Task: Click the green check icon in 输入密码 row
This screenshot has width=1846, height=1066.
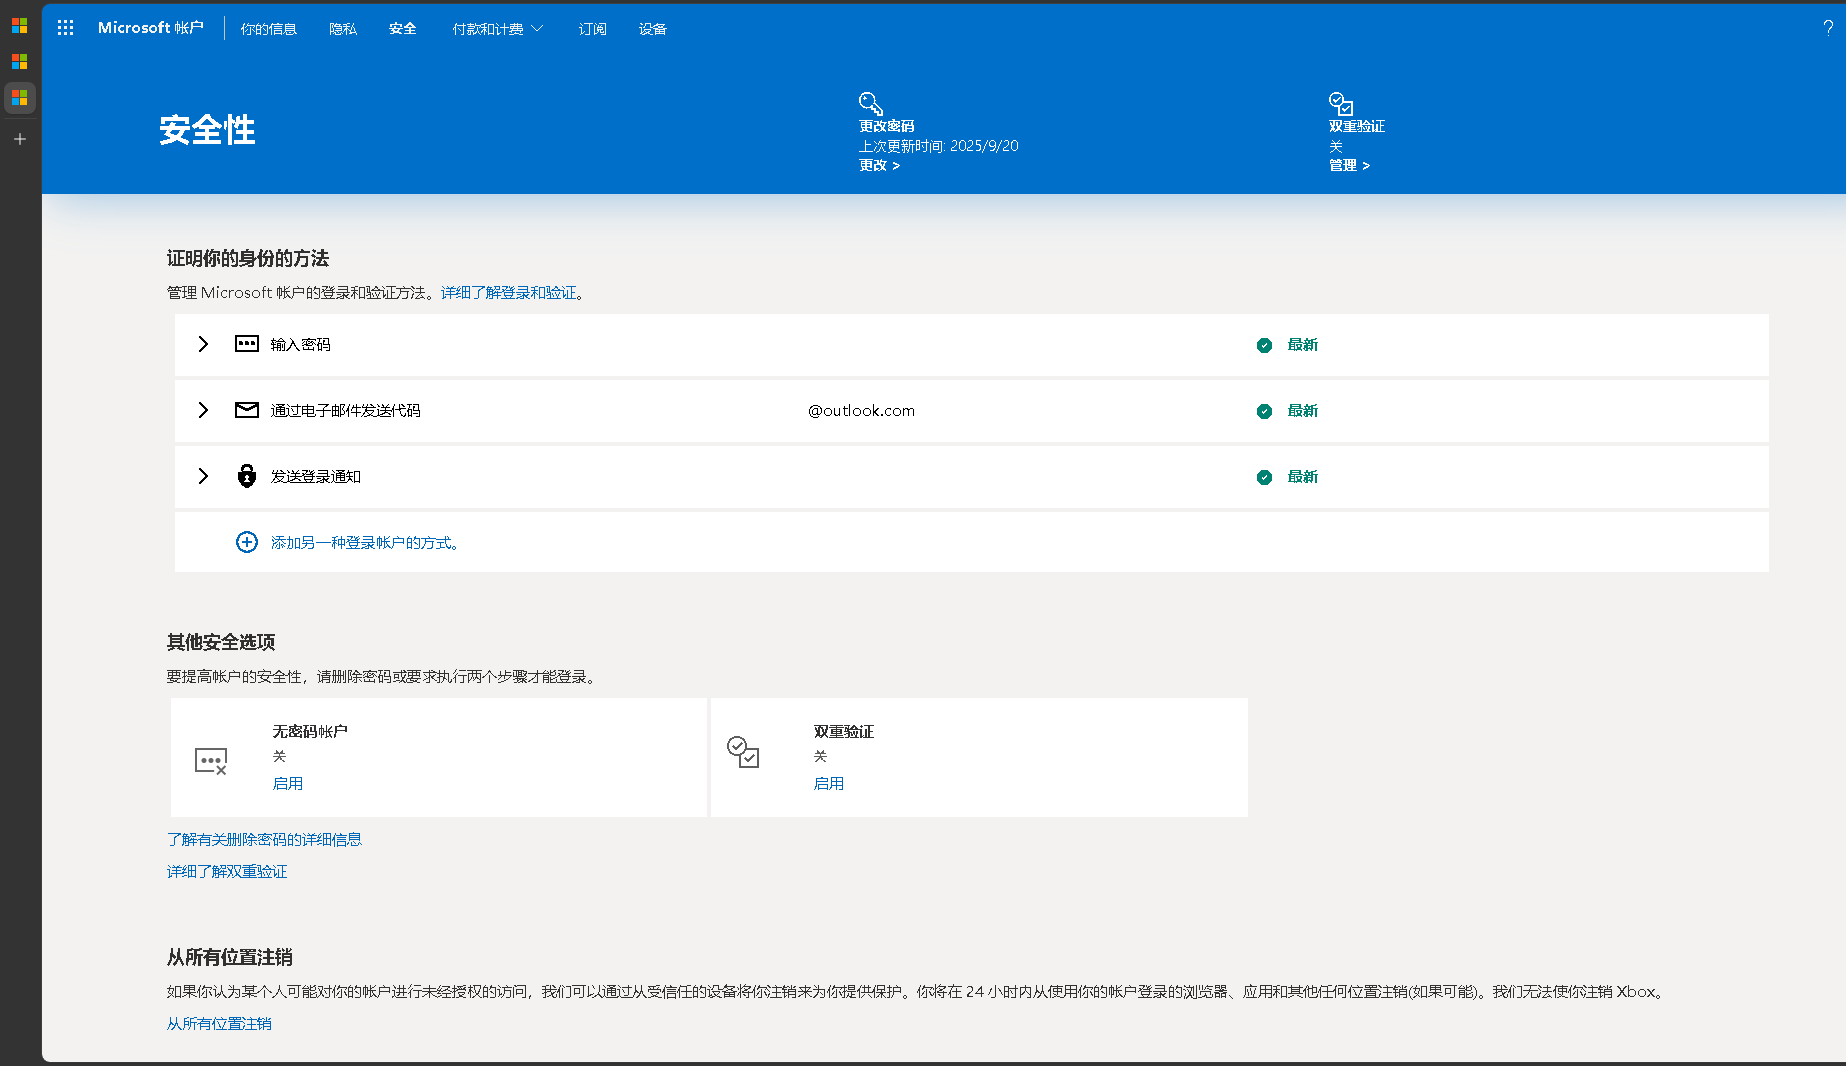Action: coord(1264,345)
